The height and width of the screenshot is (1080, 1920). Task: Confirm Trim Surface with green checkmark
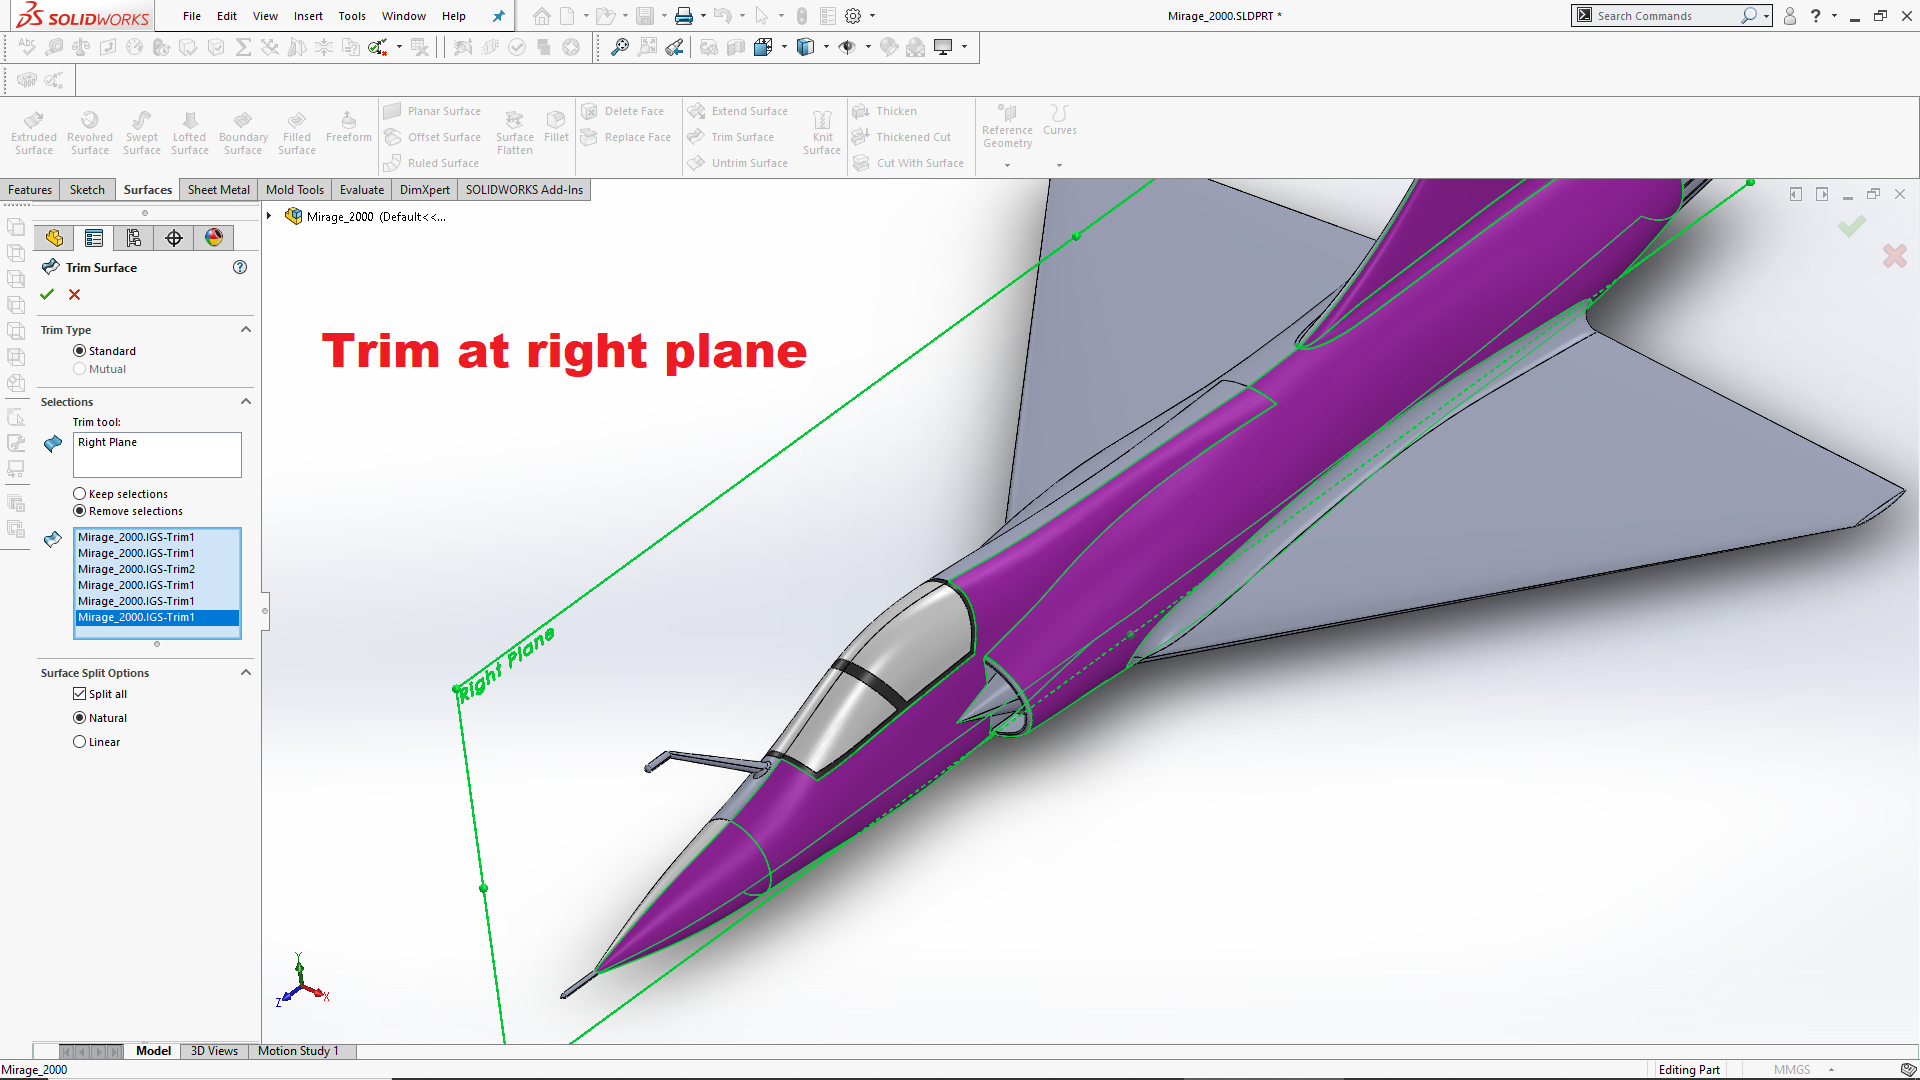[47, 294]
